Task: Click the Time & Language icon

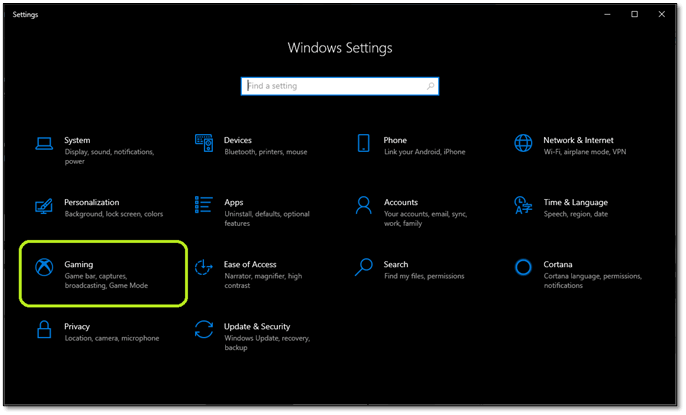Action: coord(523,205)
